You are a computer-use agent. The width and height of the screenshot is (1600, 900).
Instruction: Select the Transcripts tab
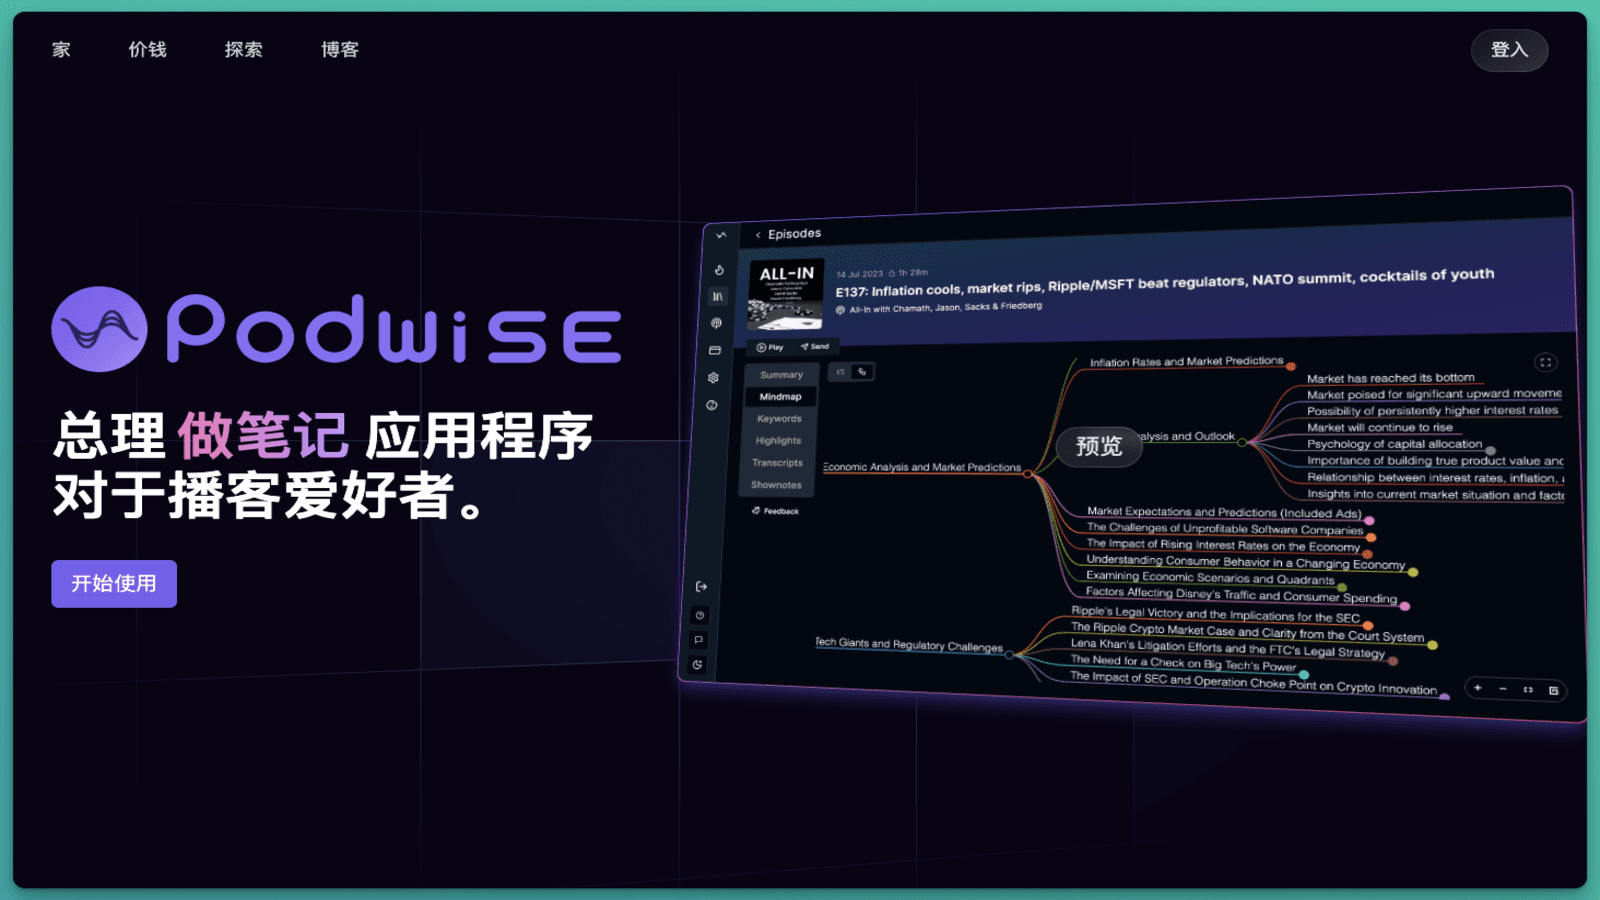click(x=777, y=463)
